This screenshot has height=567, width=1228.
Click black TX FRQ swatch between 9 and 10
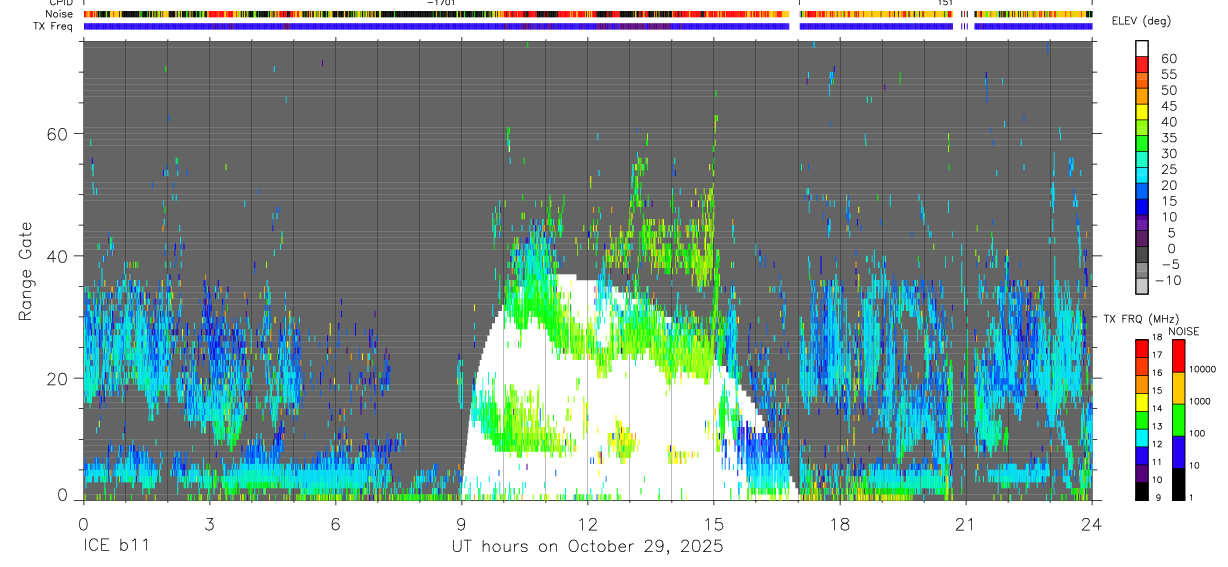click(1142, 490)
